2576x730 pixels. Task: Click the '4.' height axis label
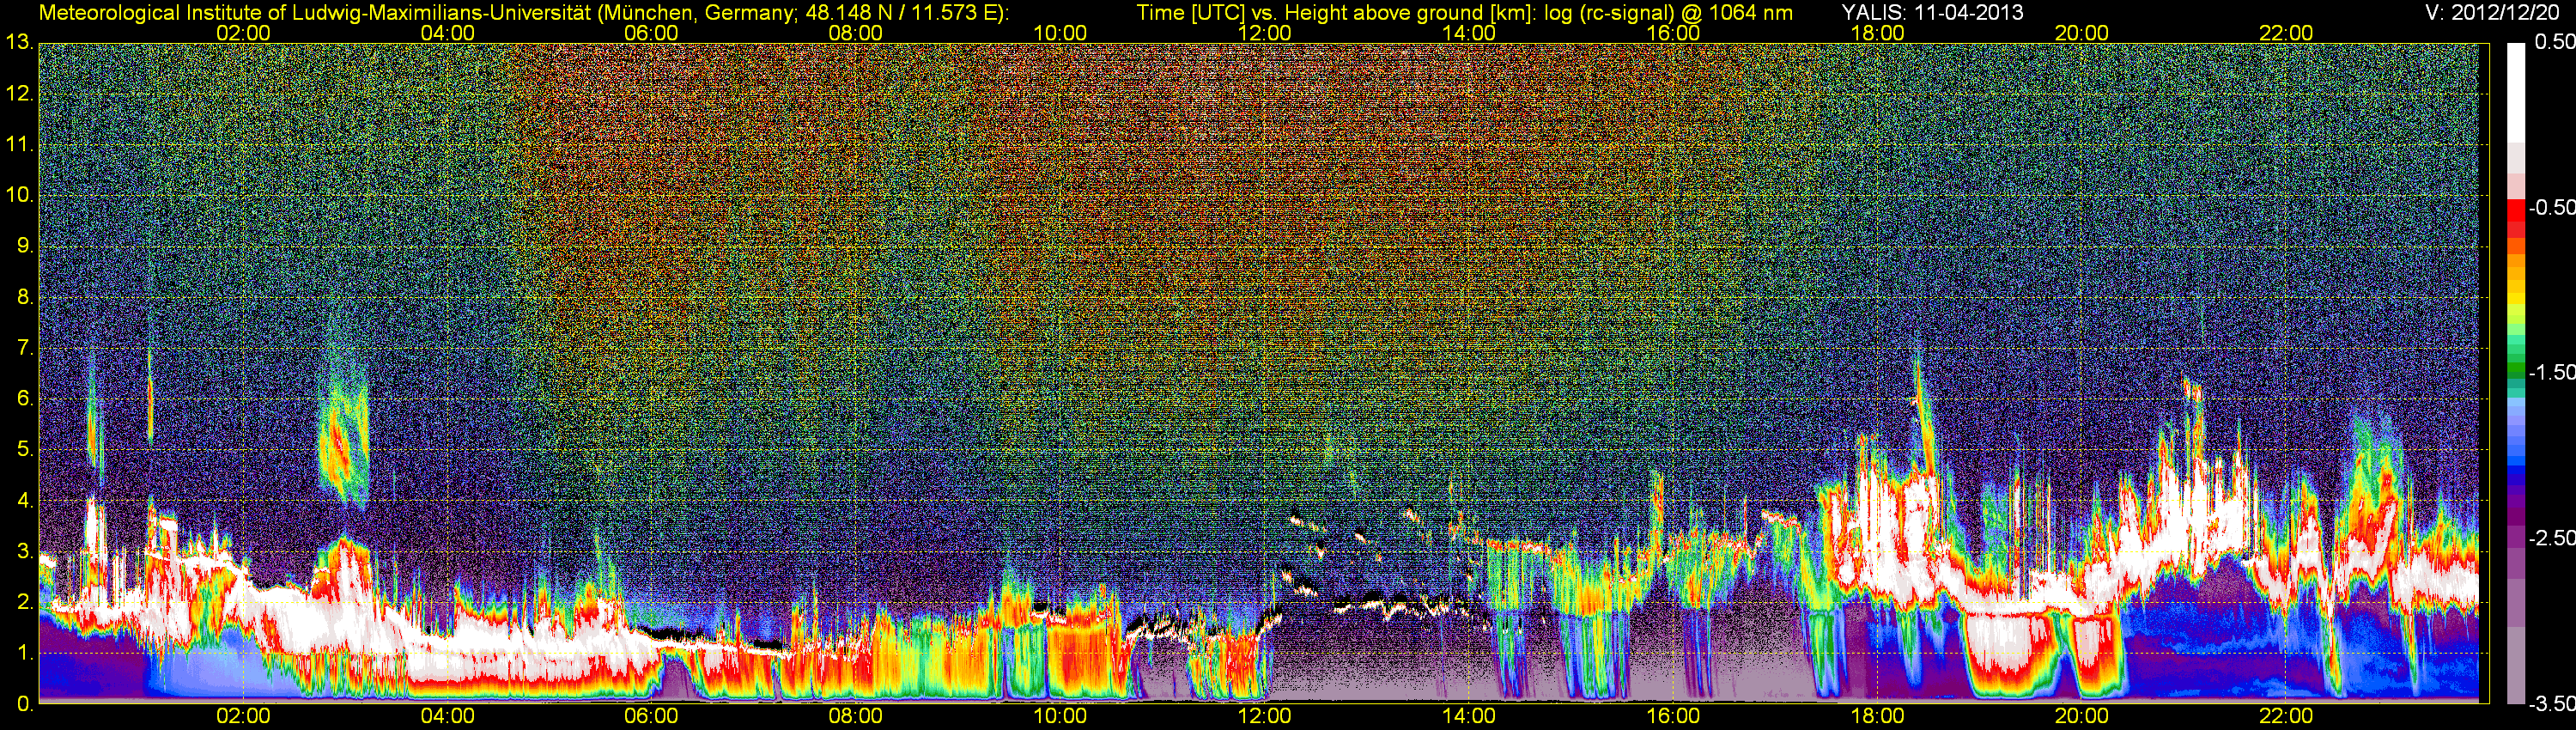click(24, 501)
